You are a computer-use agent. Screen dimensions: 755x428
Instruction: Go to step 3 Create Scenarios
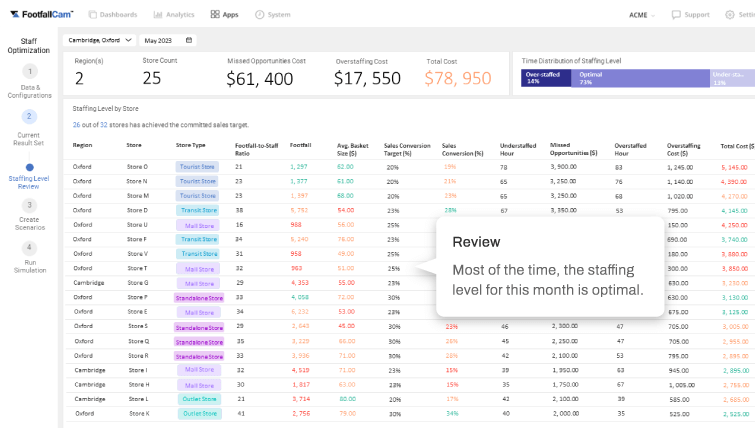(29, 214)
